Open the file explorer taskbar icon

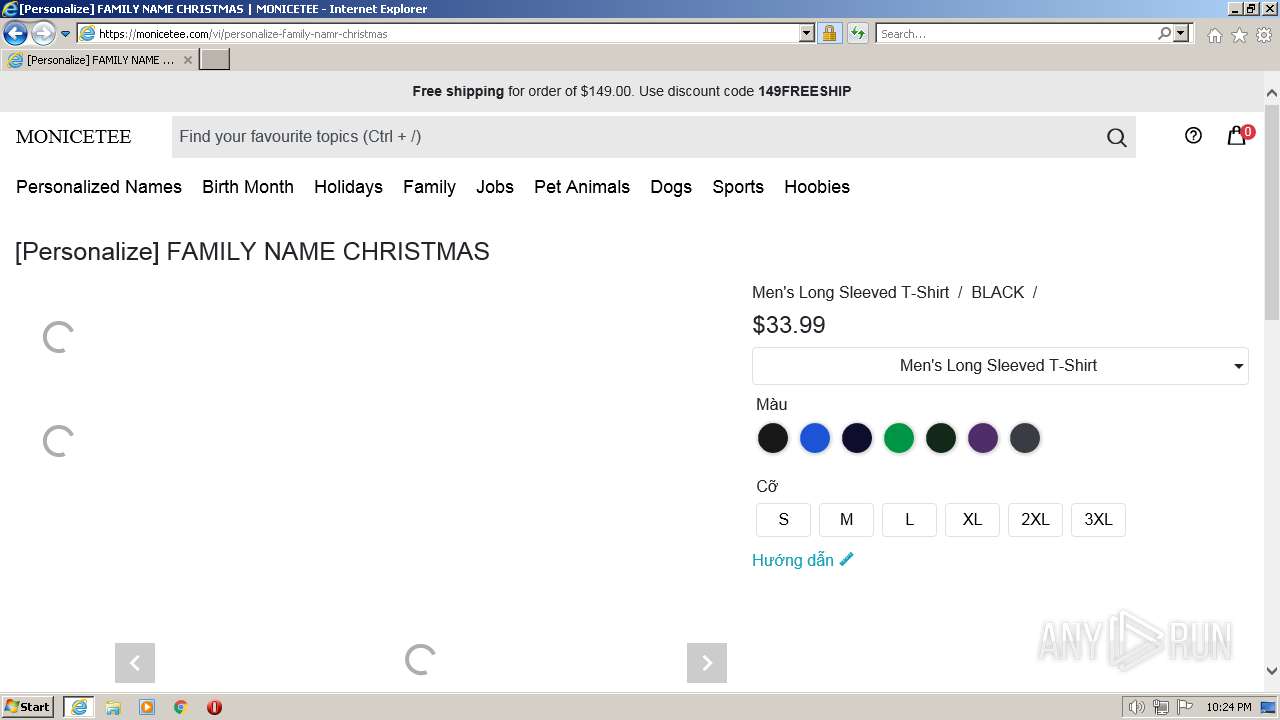(113, 707)
